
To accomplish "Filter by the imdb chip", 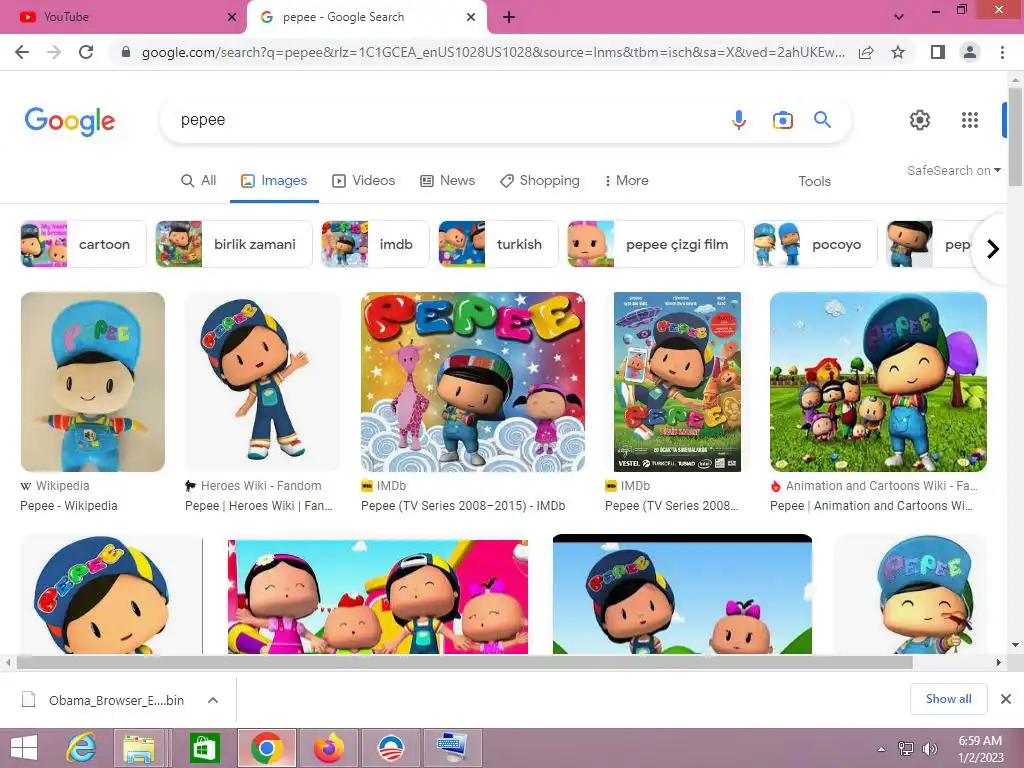I will 375,244.
